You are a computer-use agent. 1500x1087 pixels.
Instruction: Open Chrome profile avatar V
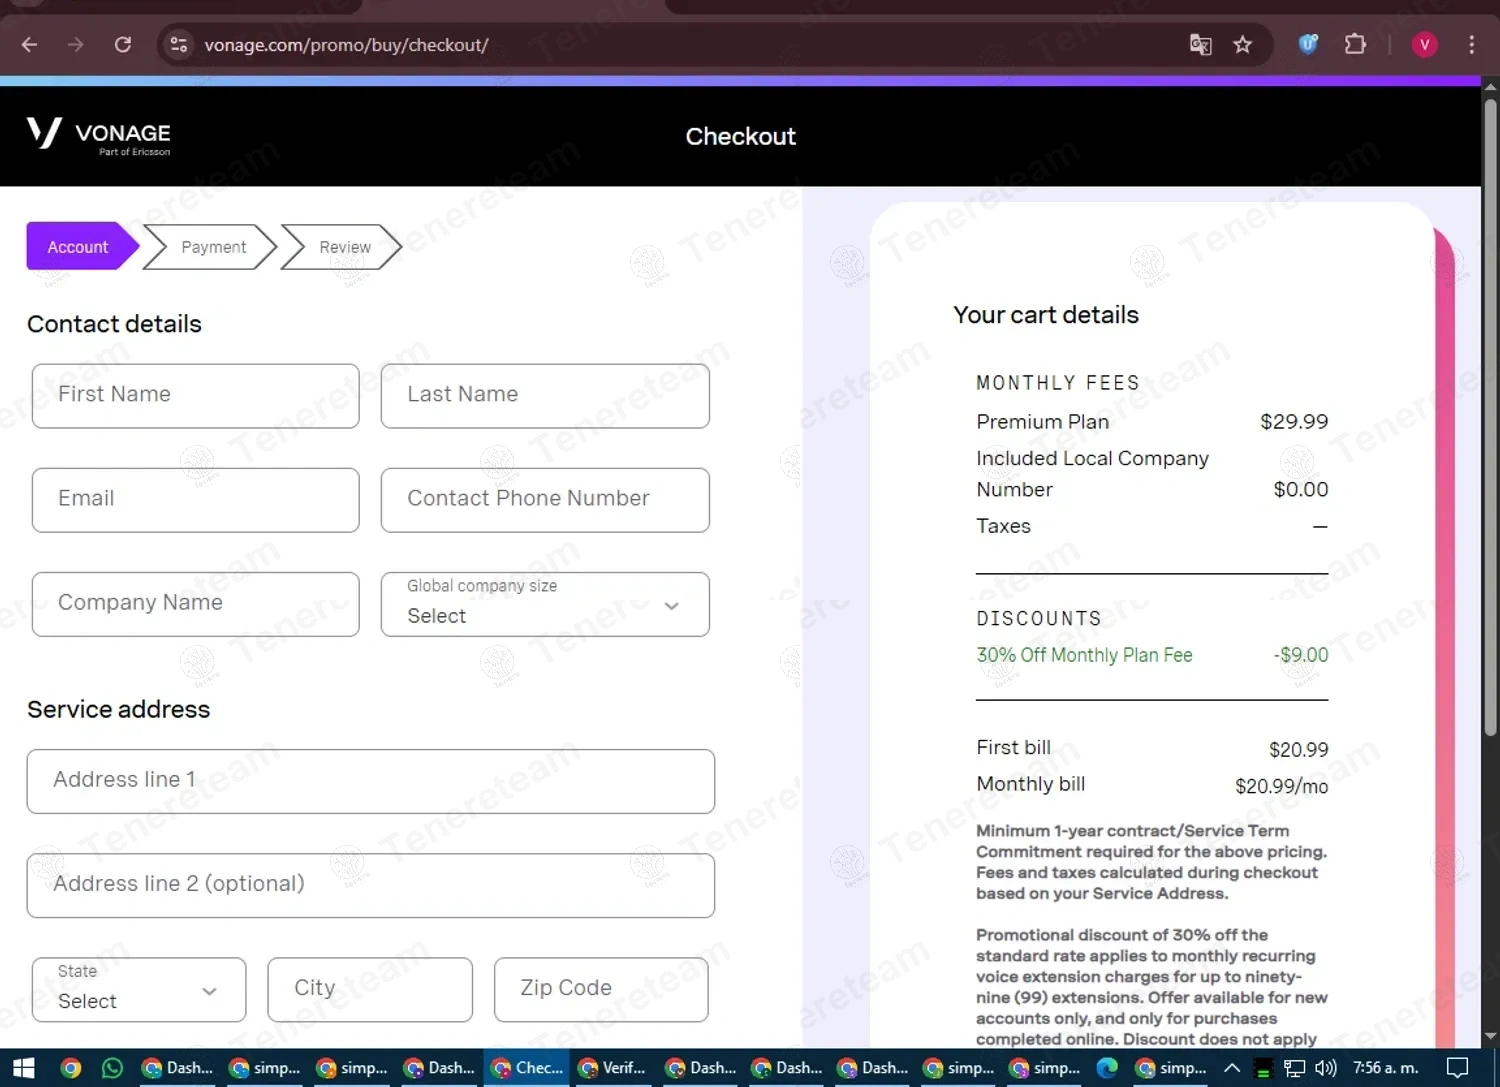pyautogui.click(x=1424, y=44)
